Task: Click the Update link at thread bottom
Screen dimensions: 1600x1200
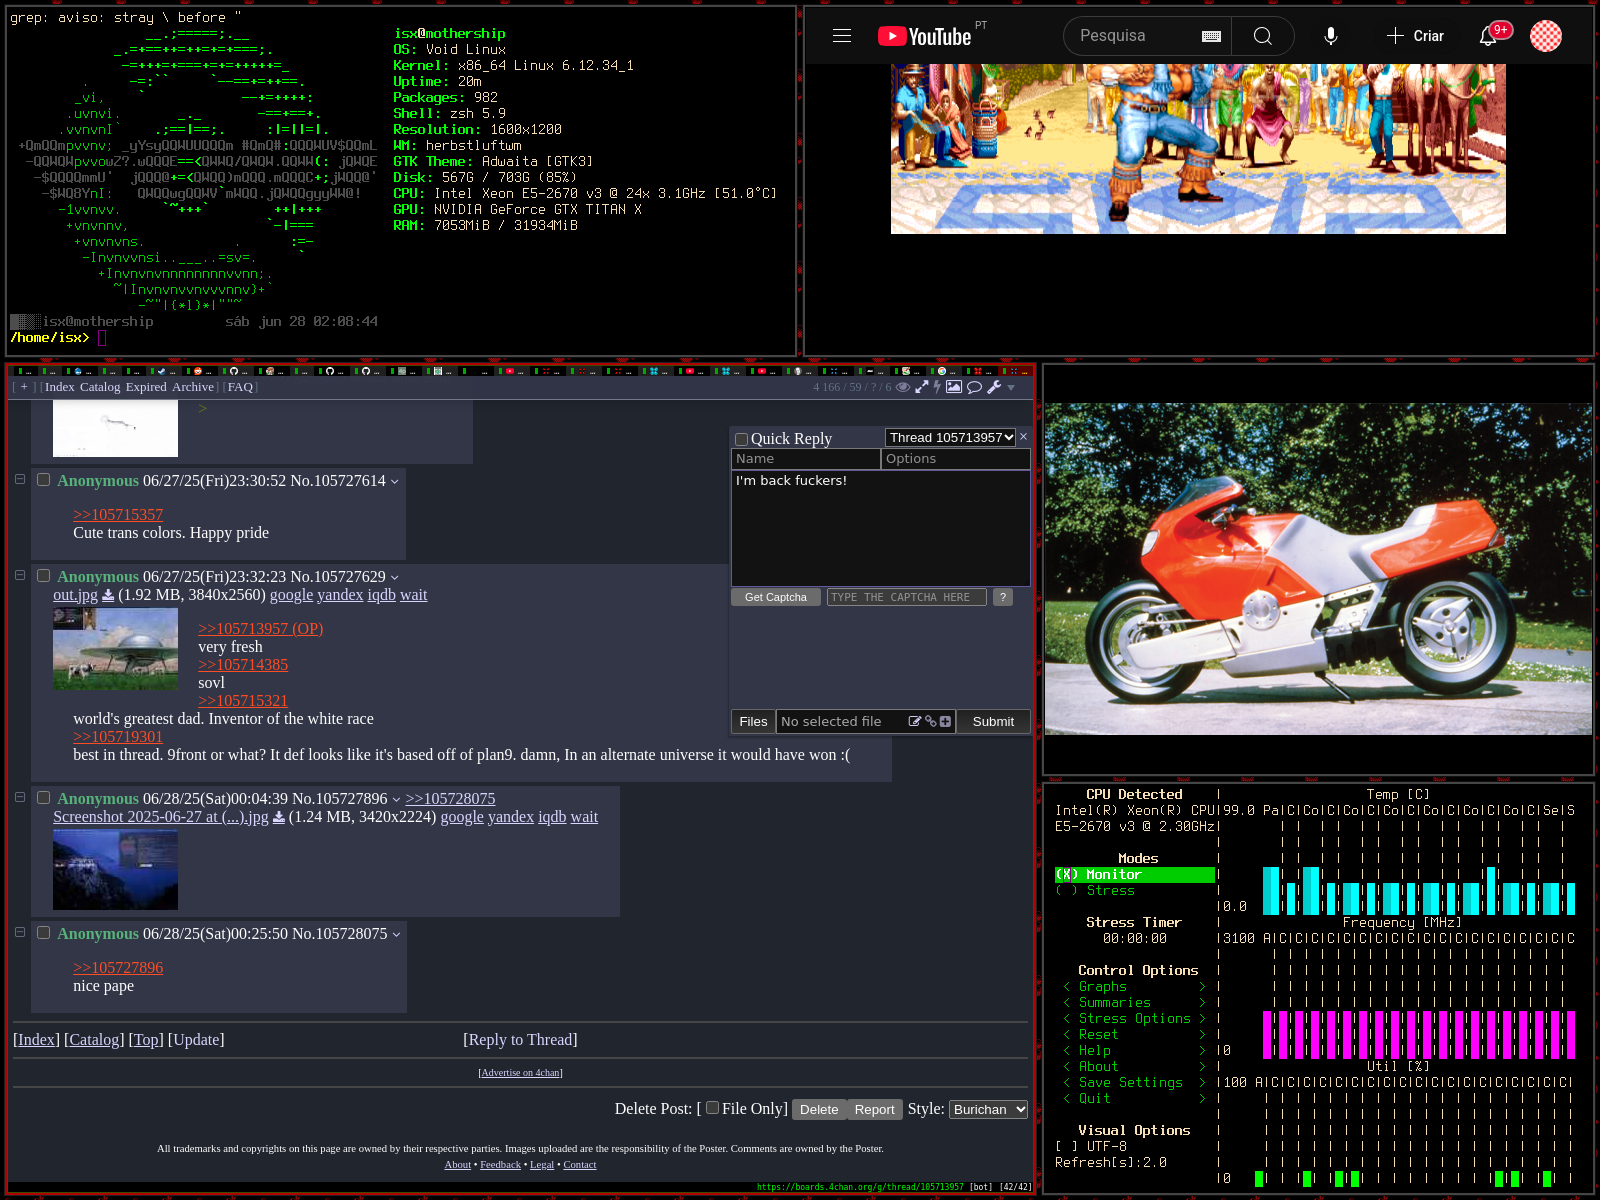Action: pyautogui.click(x=196, y=1040)
